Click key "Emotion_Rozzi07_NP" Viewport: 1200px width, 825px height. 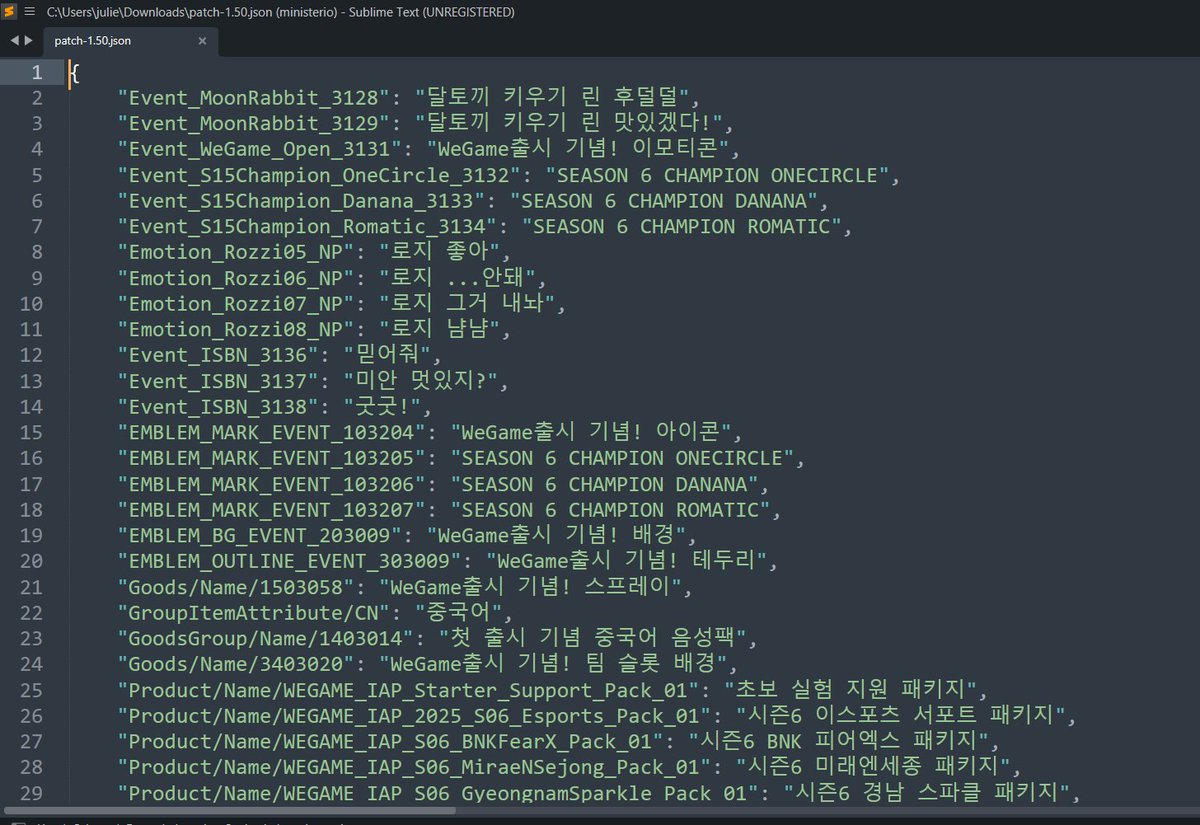235,304
